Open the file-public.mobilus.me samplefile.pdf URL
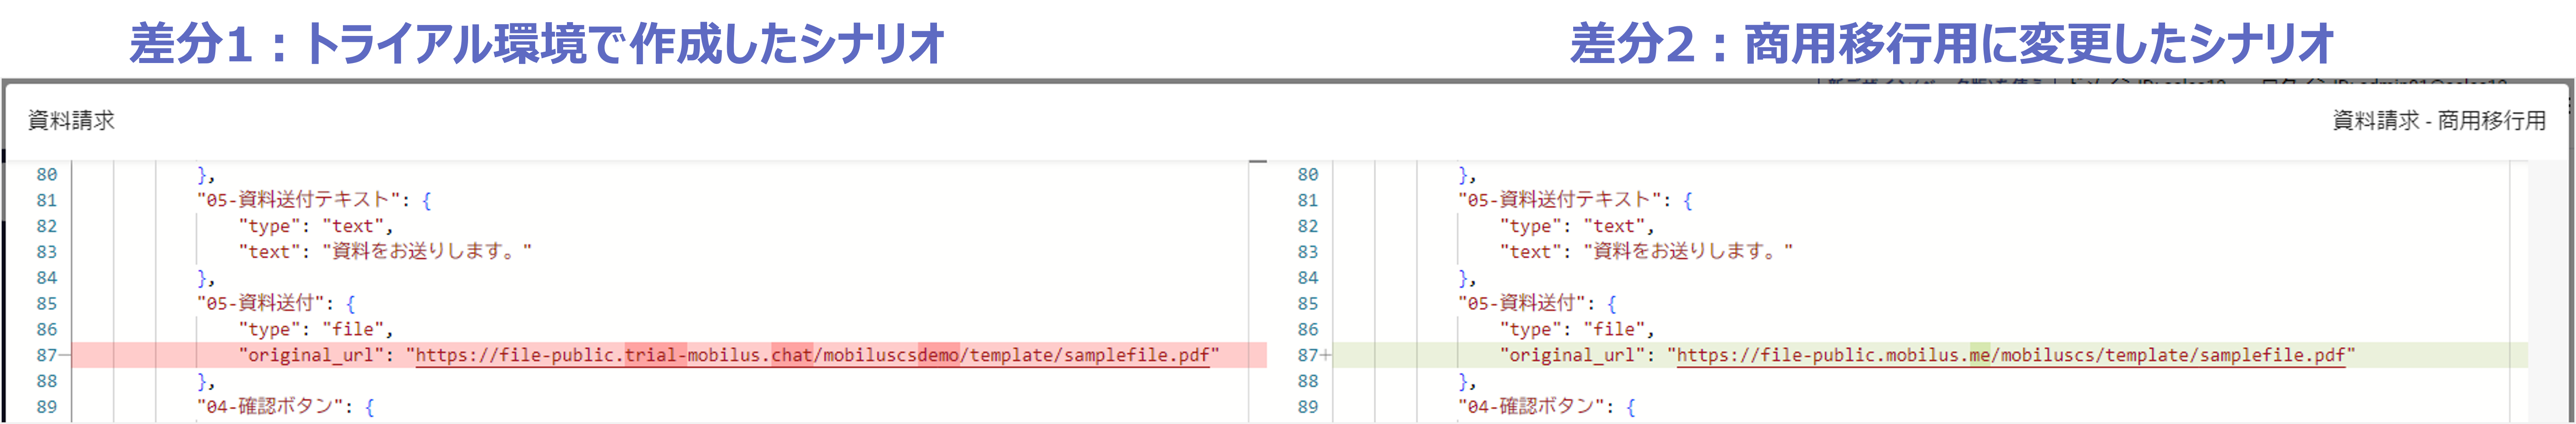The image size is (2576, 424). point(2011,355)
